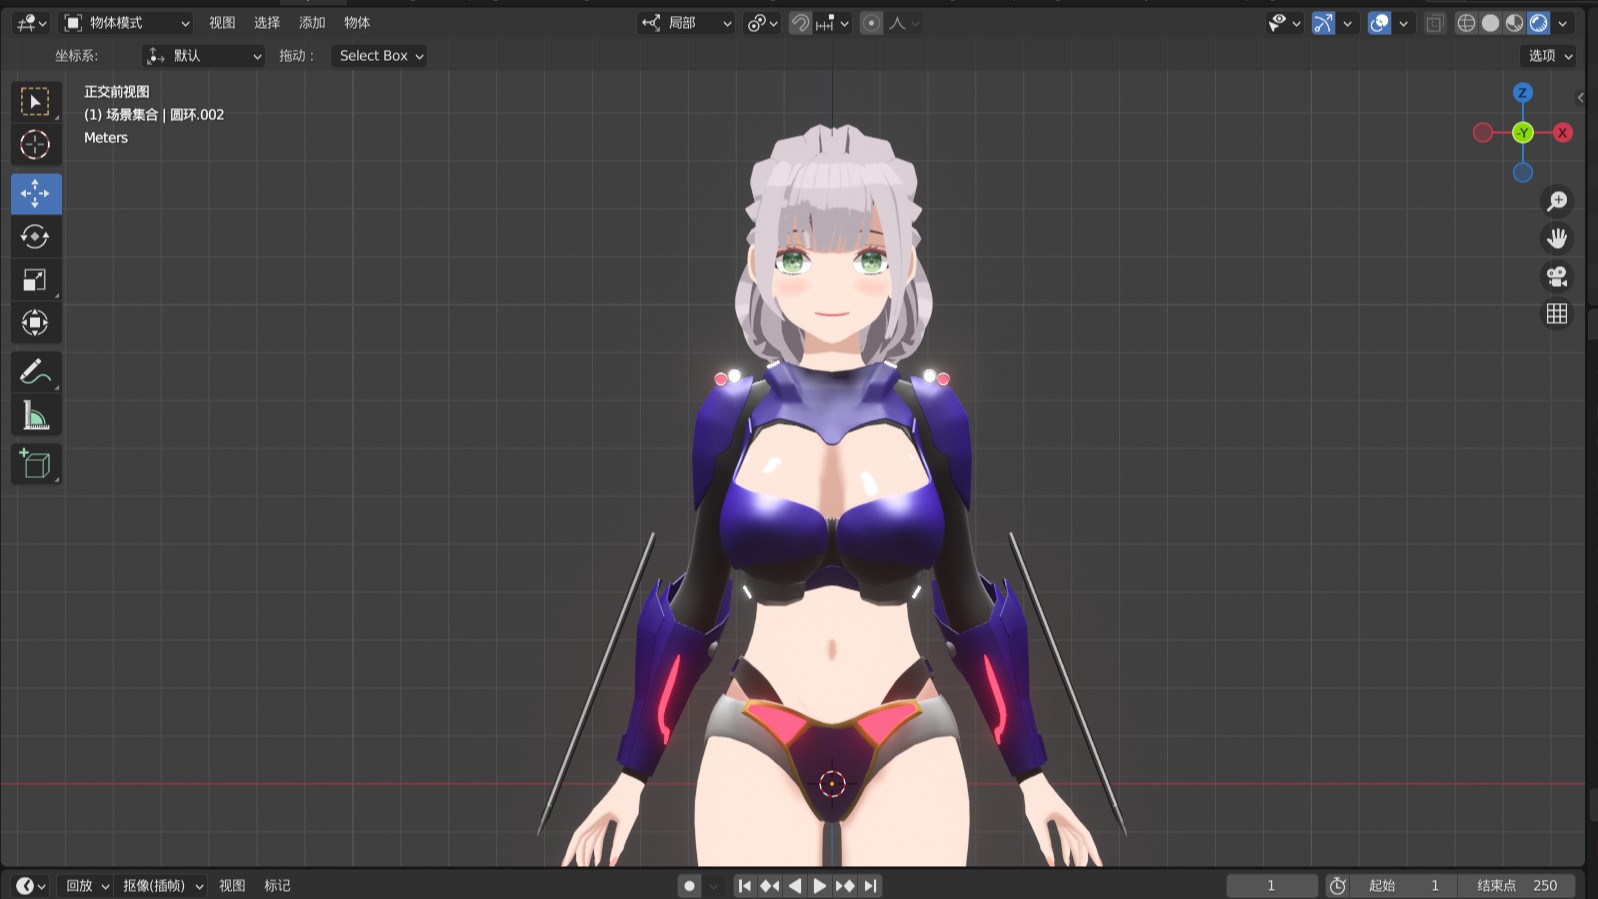Open the 添加 (Add) menu
Screen dimensions: 1598x899
312,23
